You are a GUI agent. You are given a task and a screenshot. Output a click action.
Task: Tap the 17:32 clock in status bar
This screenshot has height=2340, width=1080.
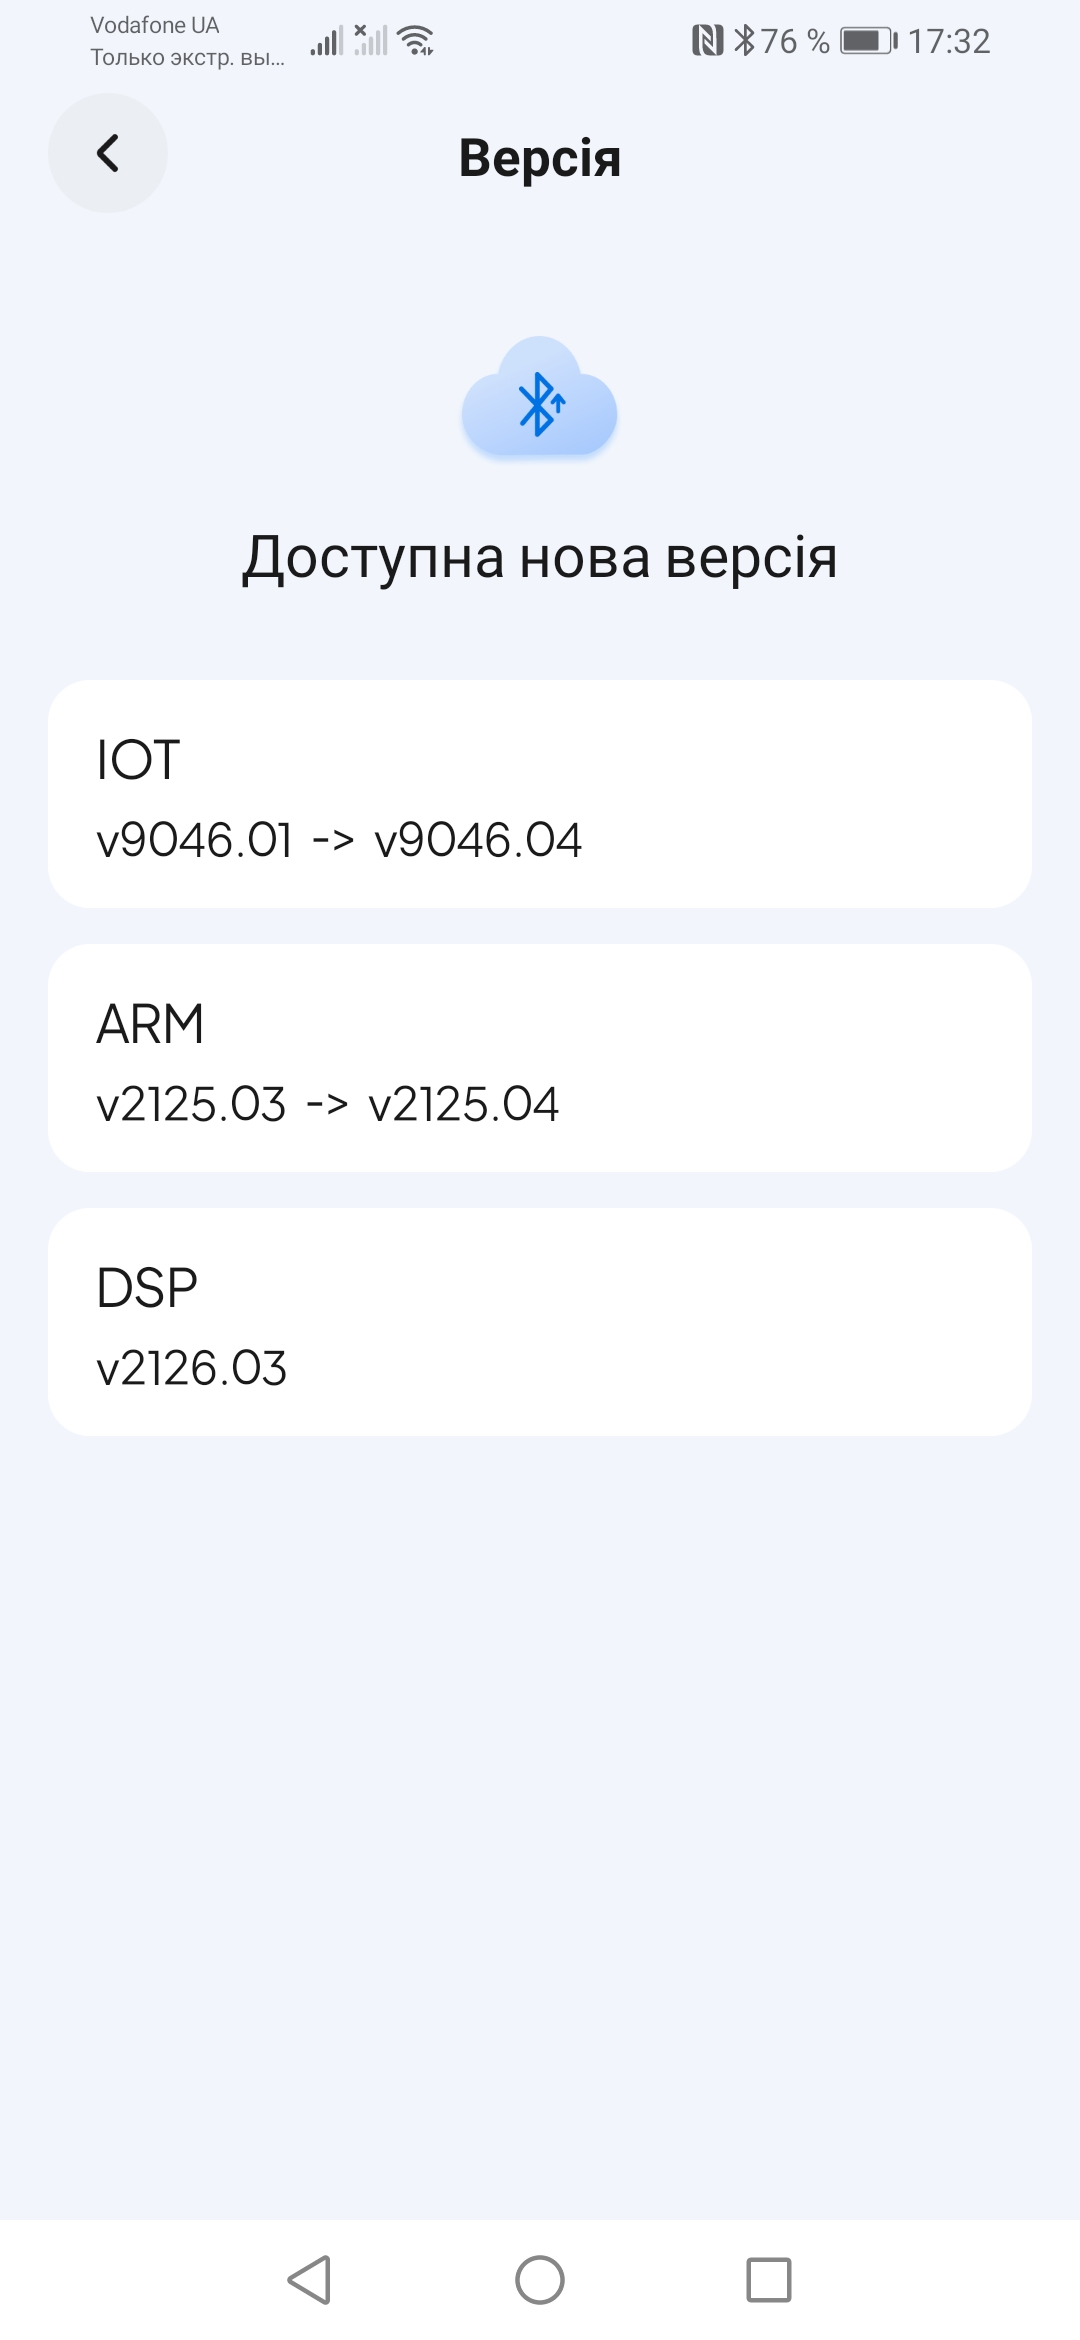[948, 41]
